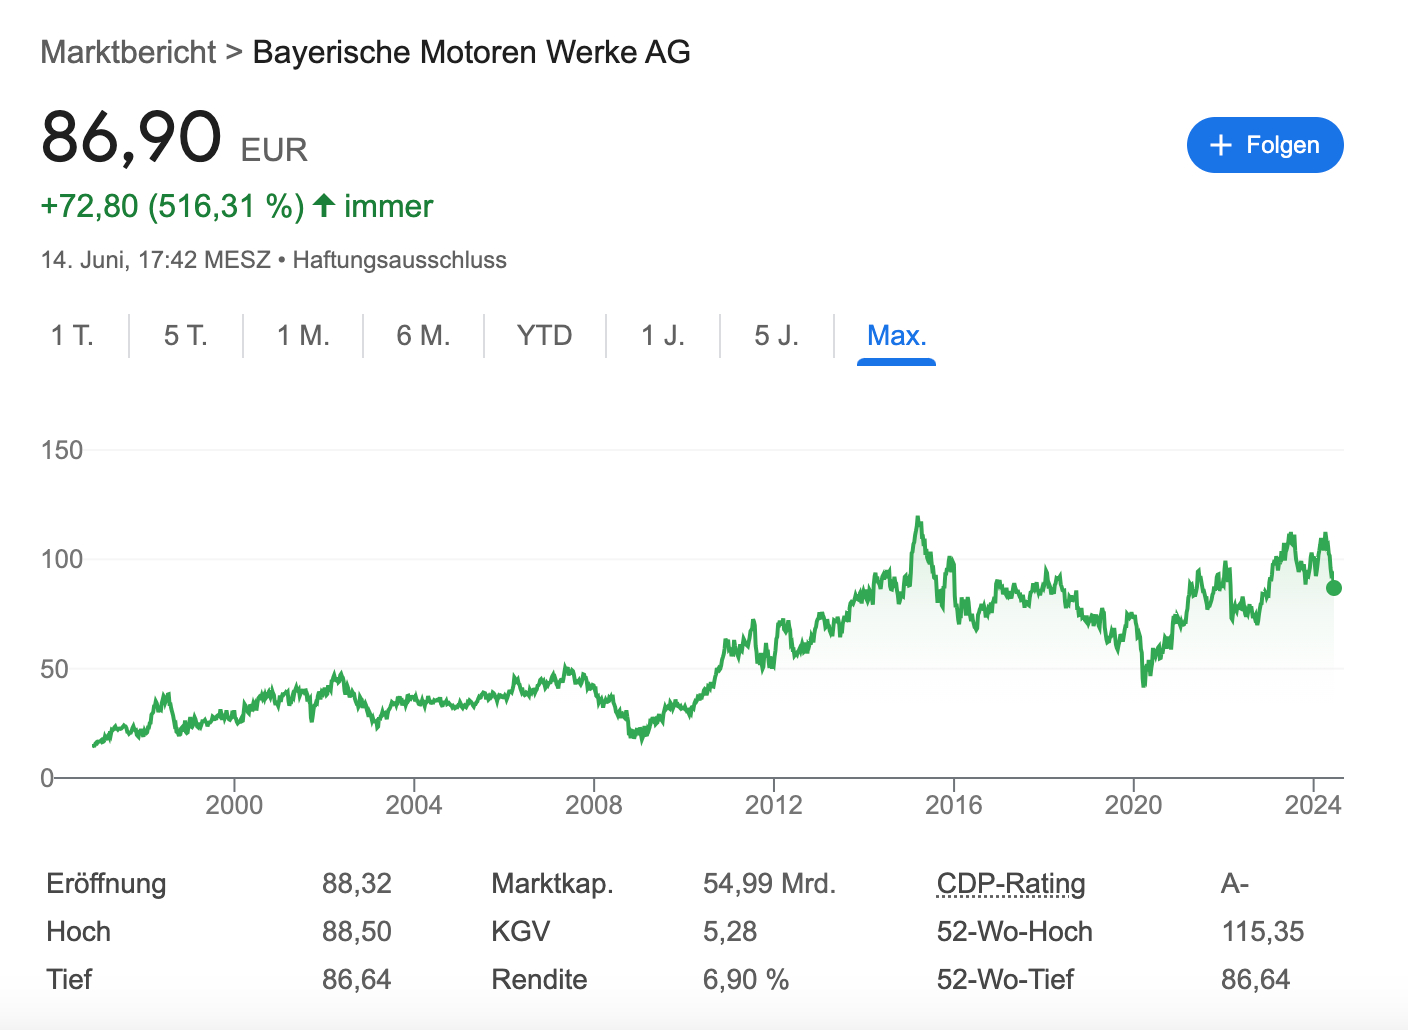1408x1030 pixels.
Task: Click the 2016 x-axis label
Action: (x=953, y=805)
